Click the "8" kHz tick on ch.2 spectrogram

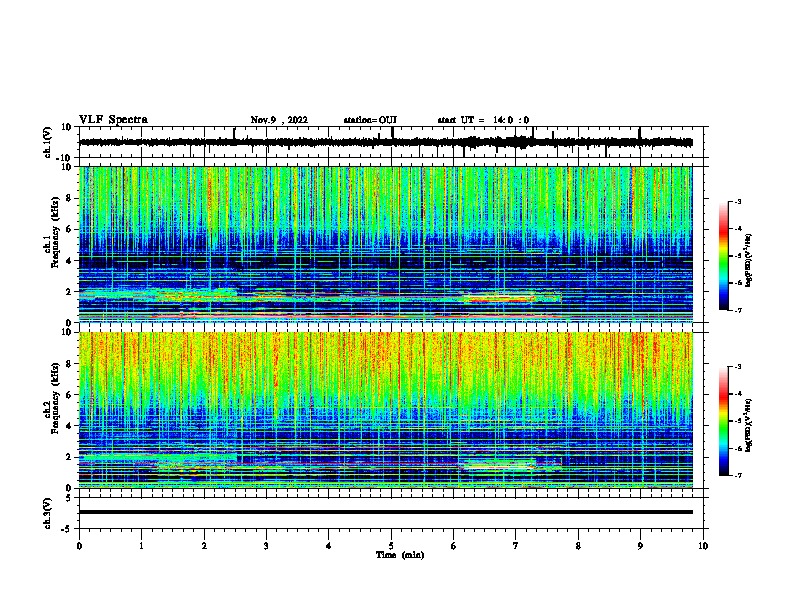click(x=69, y=364)
